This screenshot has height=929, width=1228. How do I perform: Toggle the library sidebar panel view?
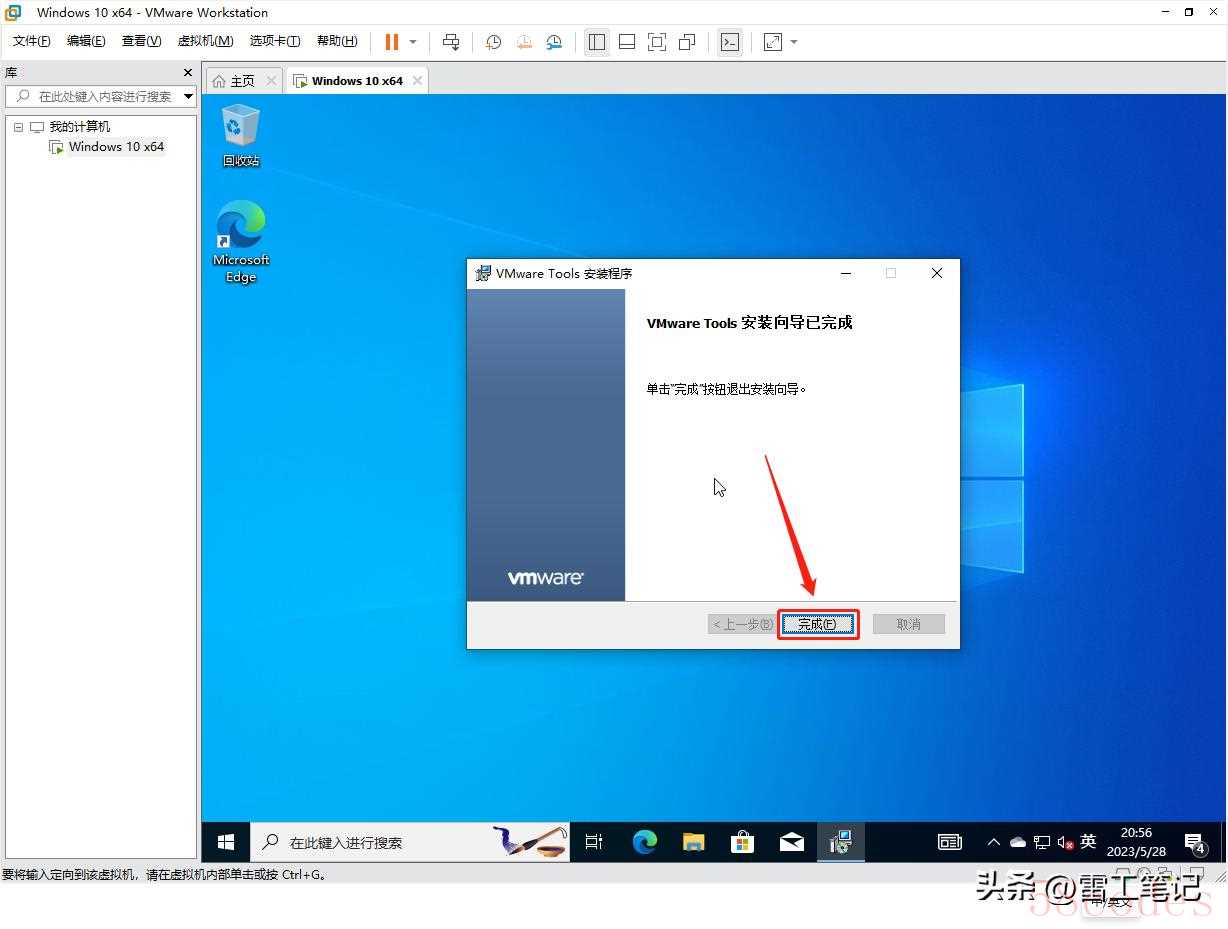[x=597, y=42]
